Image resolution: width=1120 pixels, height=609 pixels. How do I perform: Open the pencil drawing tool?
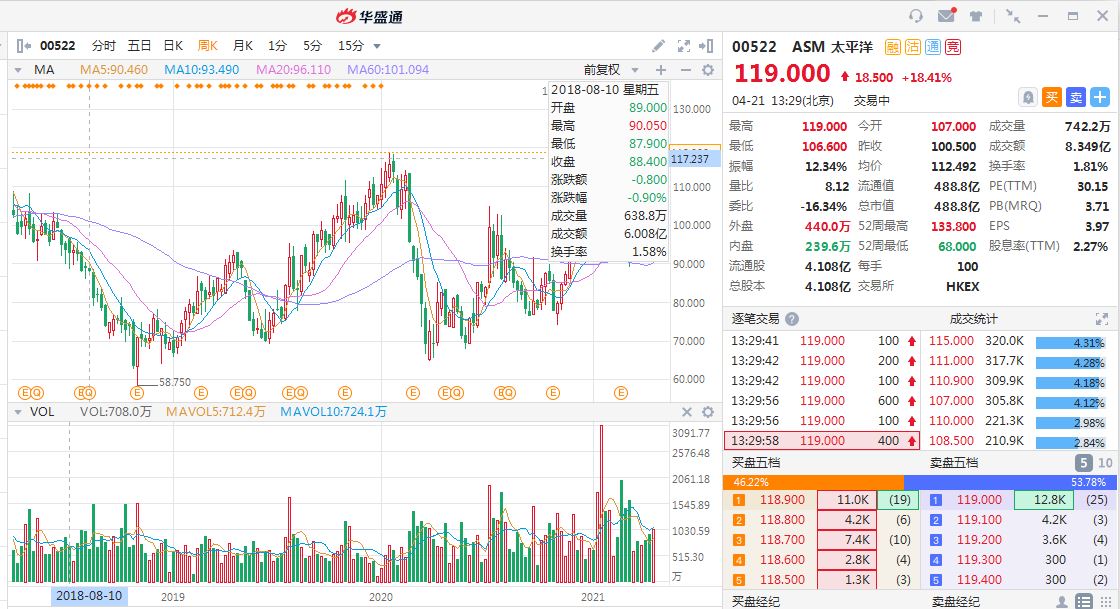pos(658,46)
